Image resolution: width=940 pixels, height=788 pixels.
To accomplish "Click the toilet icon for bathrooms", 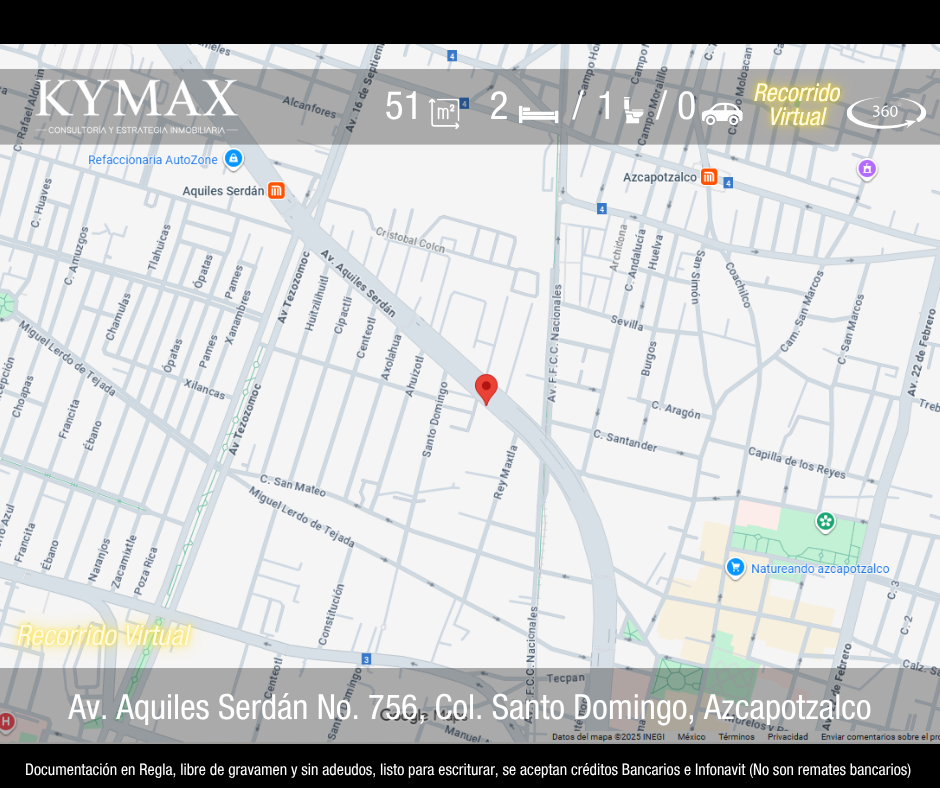I will point(633,109).
